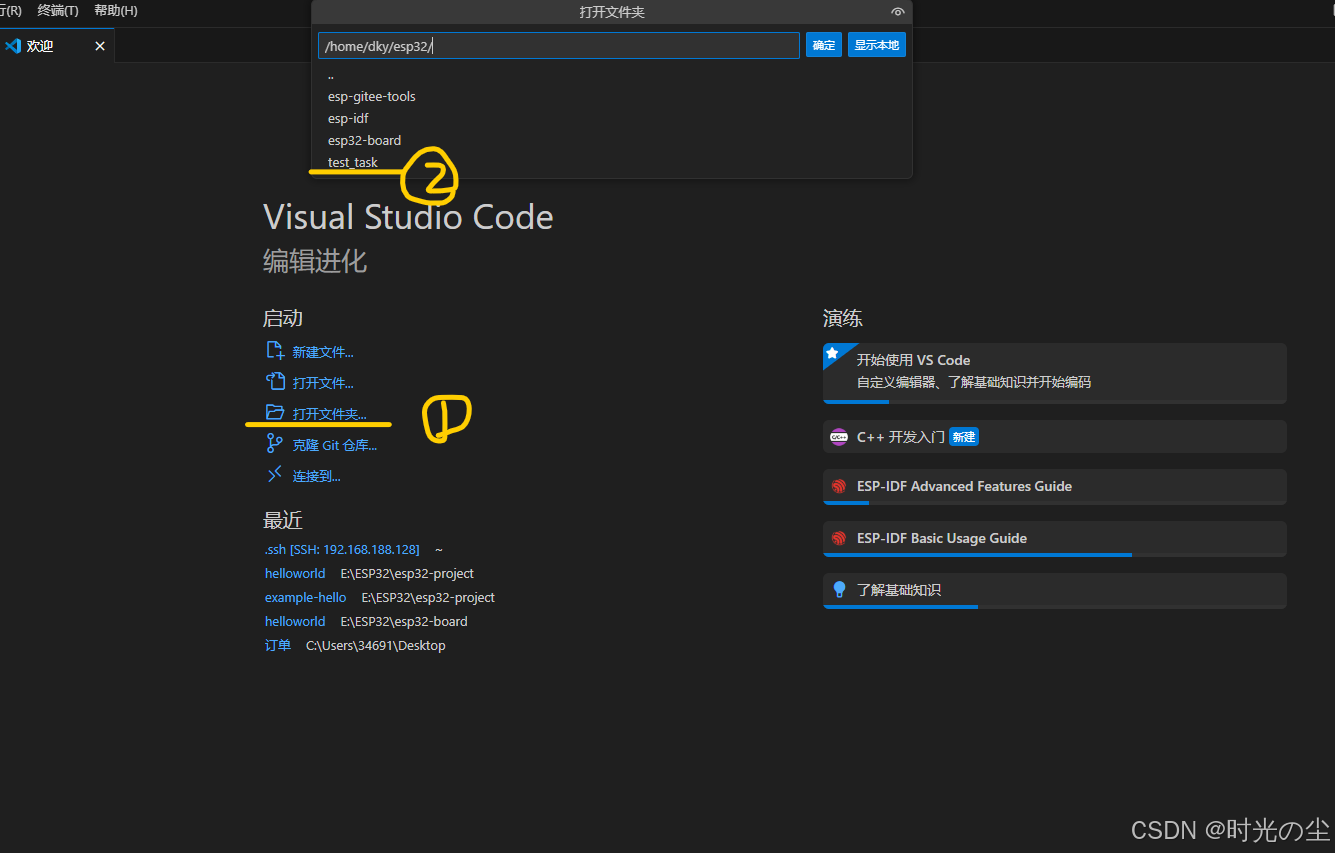Click the remote connection icon beside 连接到
The height and width of the screenshot is (853, 1335).
[x=277, y=474]
